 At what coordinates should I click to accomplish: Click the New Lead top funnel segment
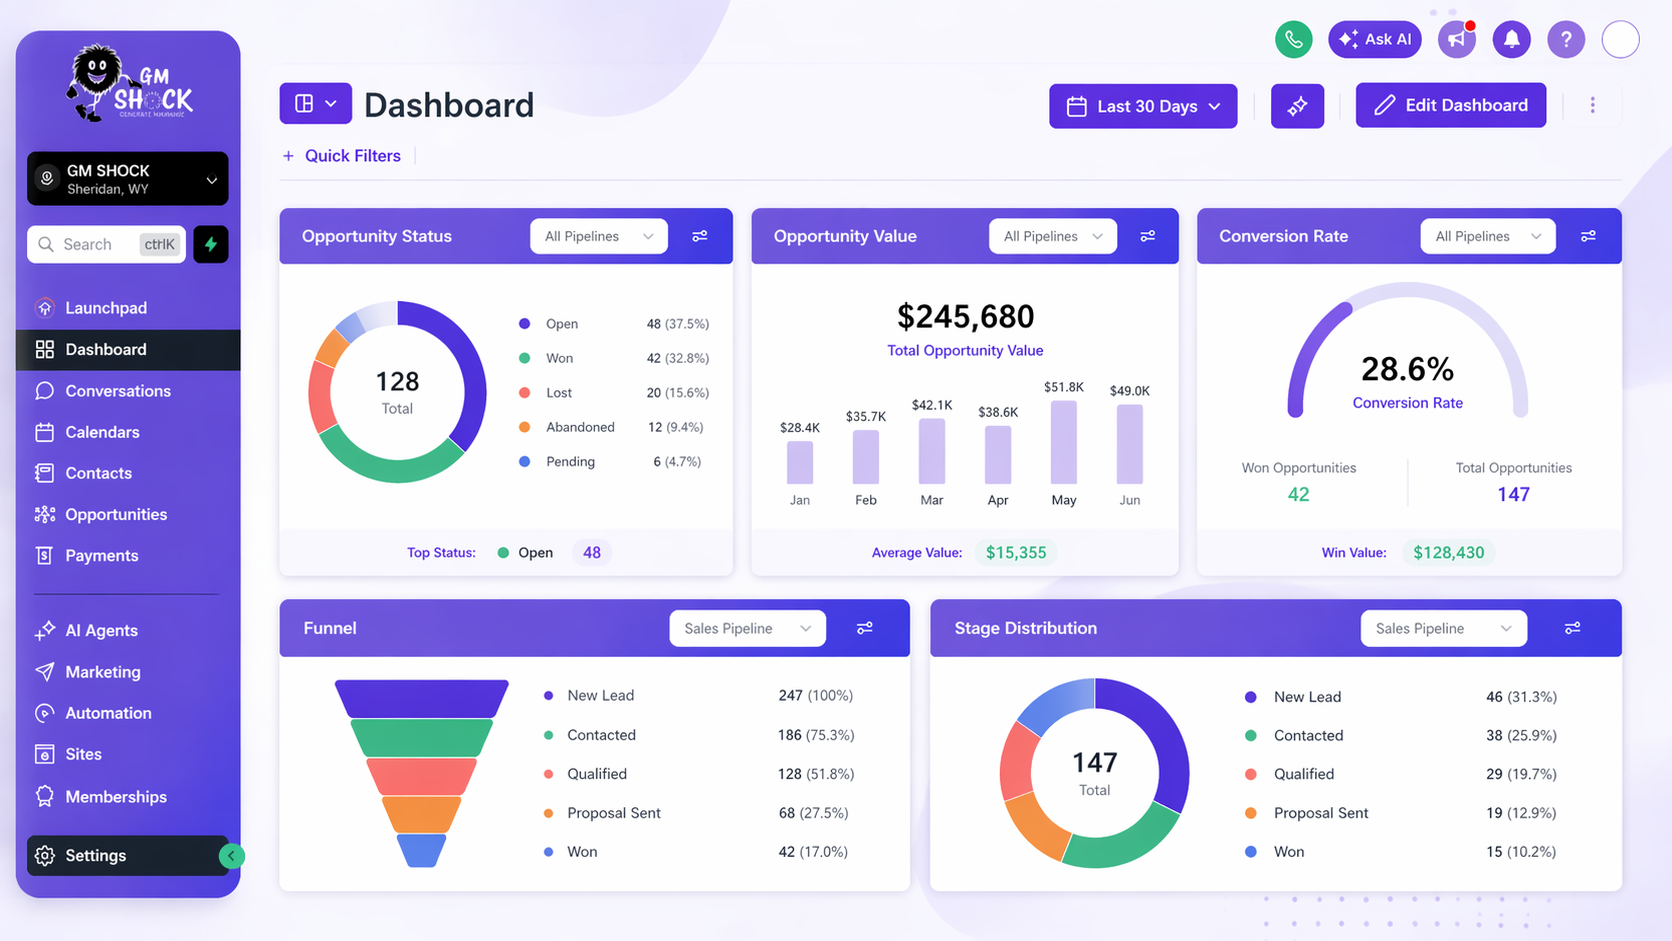(421, 698)
